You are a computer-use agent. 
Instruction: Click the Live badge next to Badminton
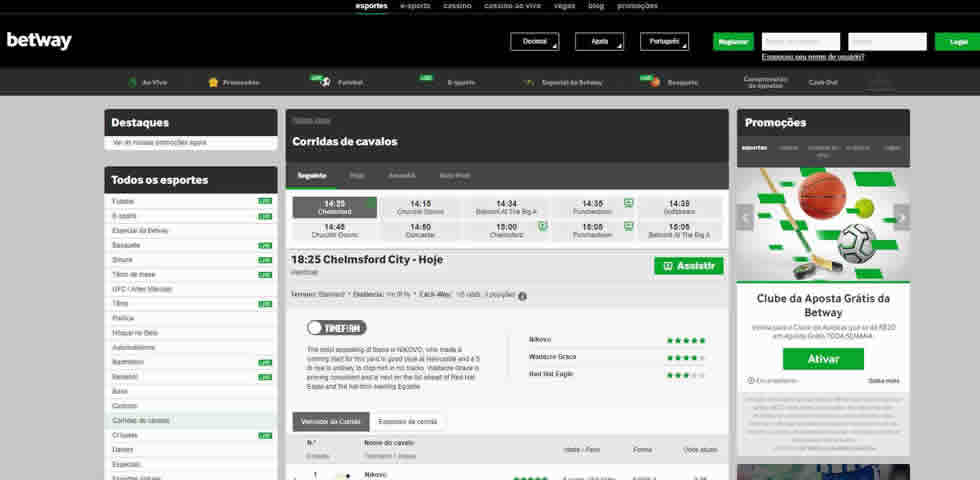point(265,362)
